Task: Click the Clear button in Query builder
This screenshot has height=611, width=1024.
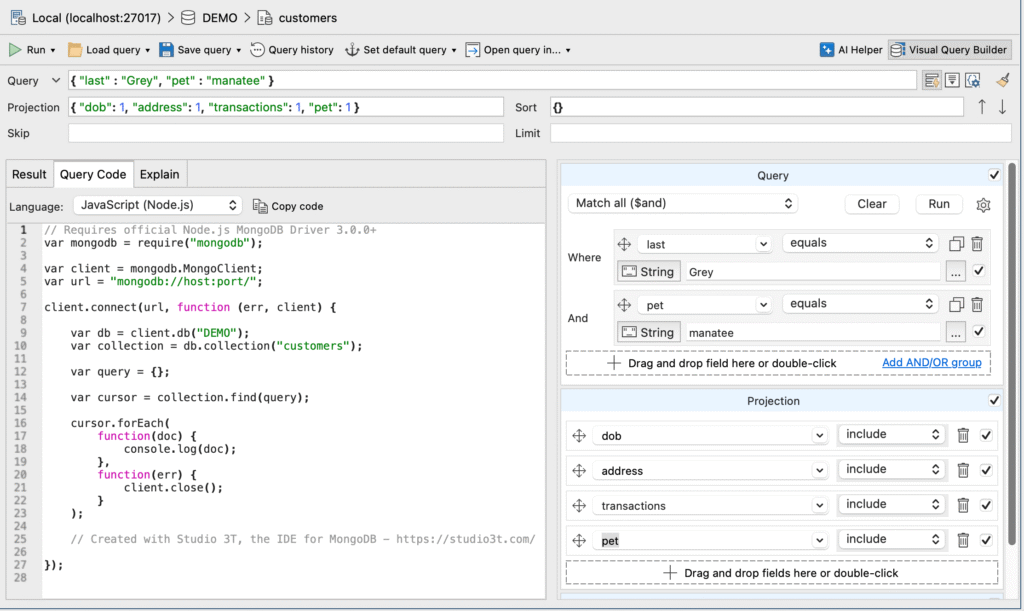Action: click(x=871, y=204)
